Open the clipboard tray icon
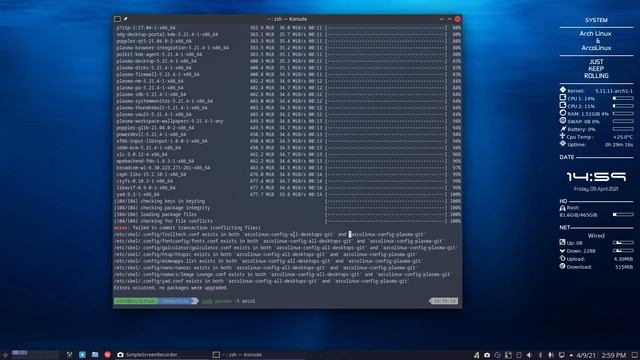The height and width of the screenshot is (360, 640). click(x=519, y=355)
